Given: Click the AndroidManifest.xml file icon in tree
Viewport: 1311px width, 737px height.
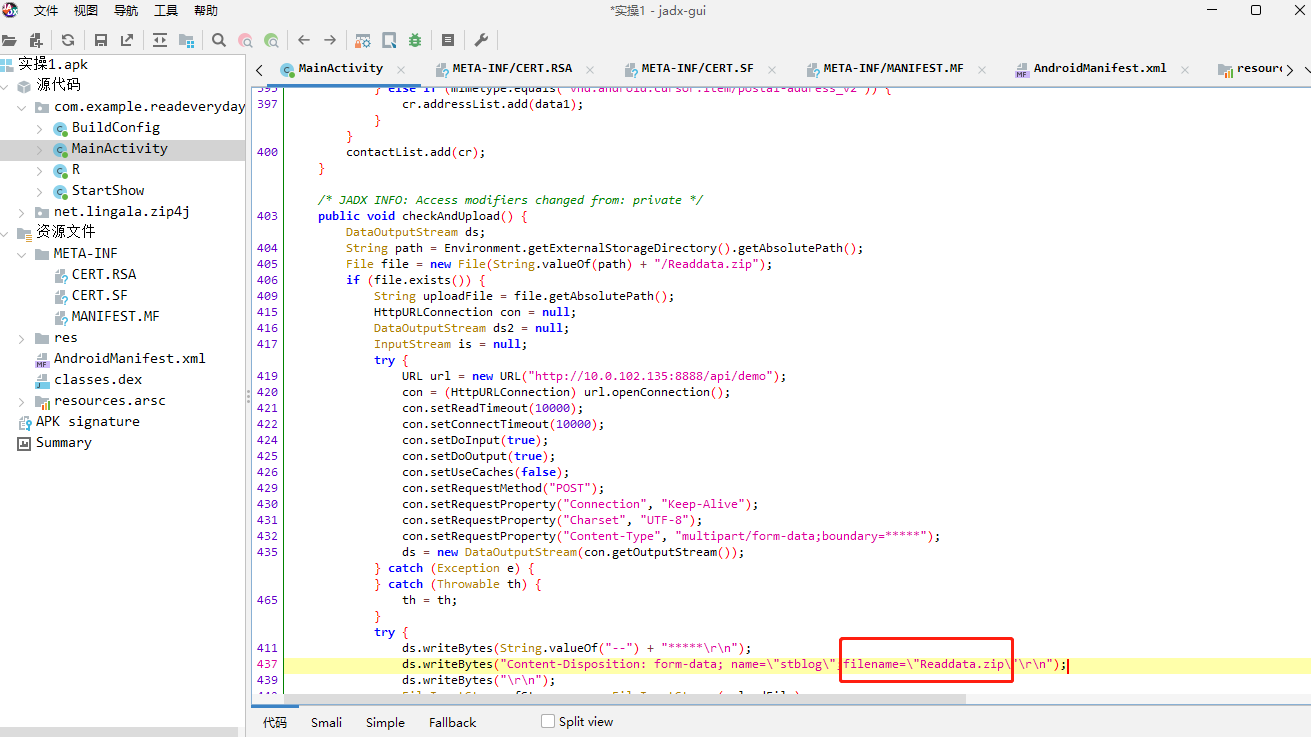Looking at the screenshot, I should point(42,359).
